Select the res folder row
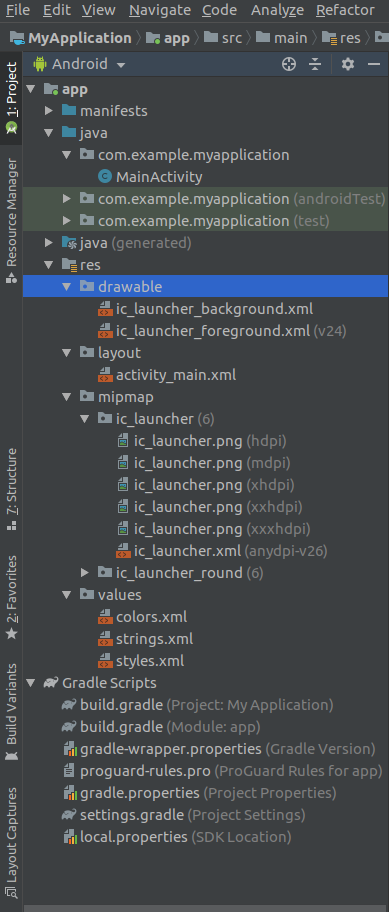The image size is (389, 912). [206, 265]
